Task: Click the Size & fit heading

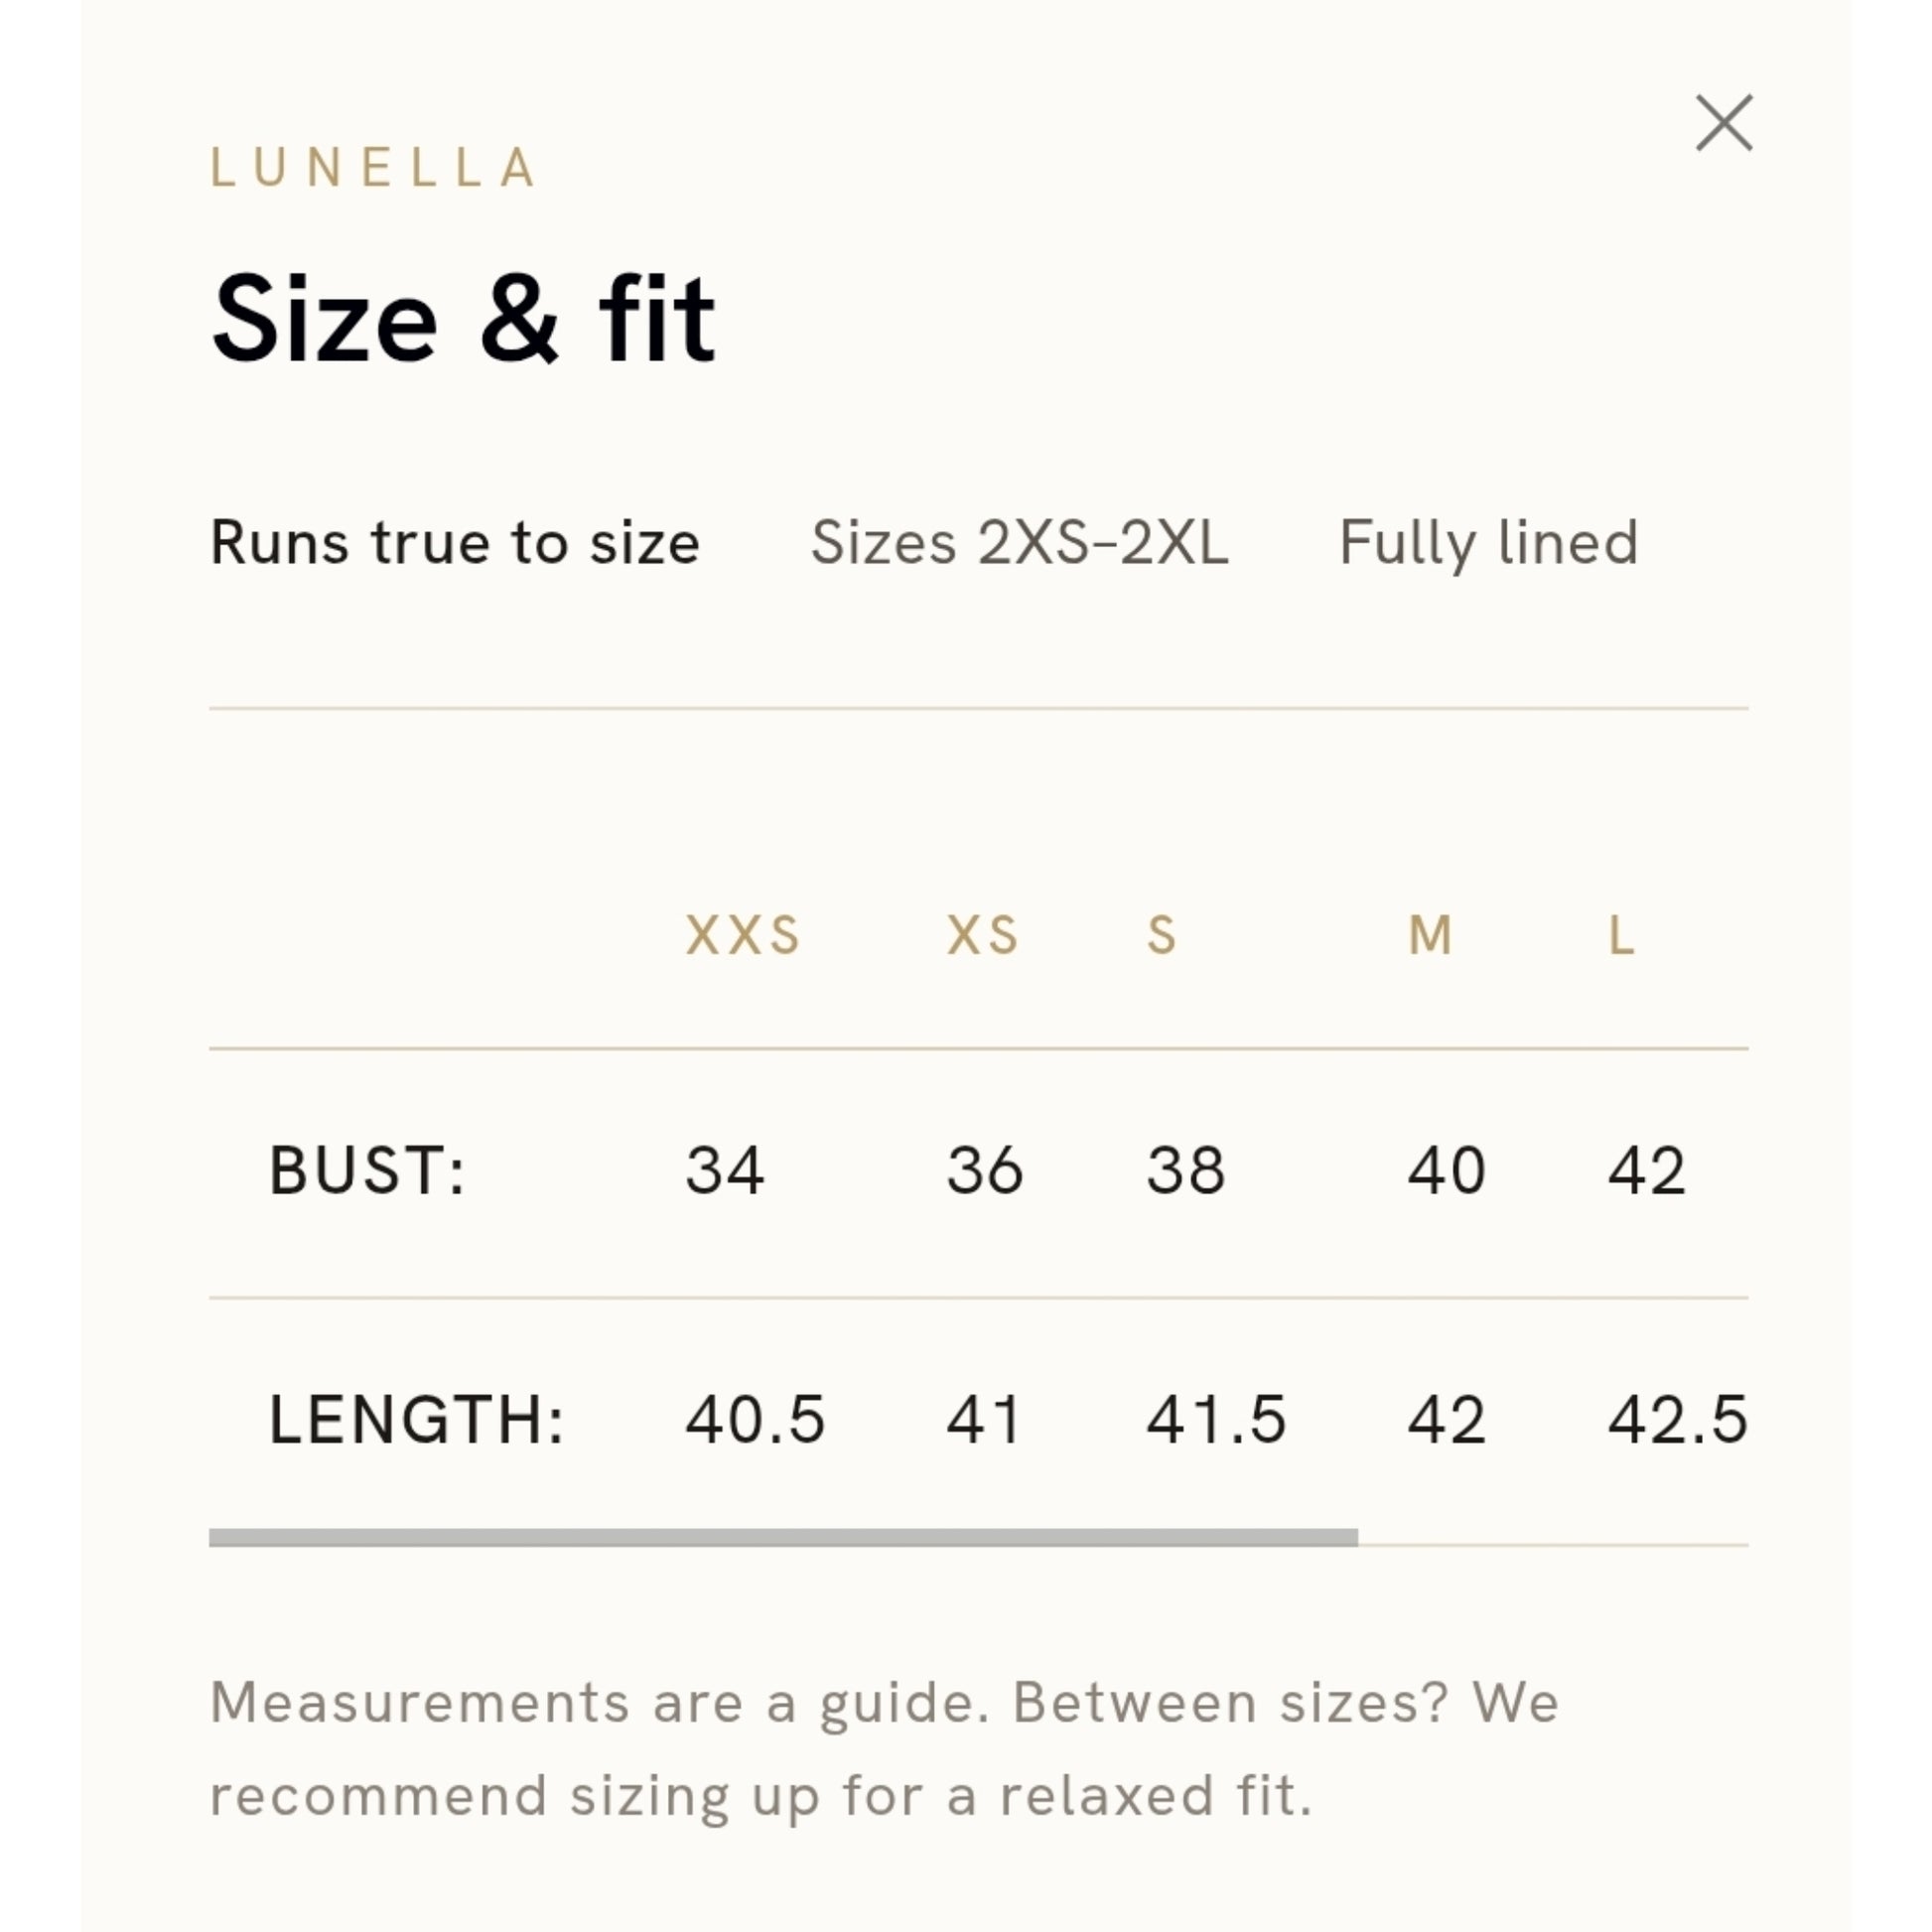Action: click(x=463, y=318)
